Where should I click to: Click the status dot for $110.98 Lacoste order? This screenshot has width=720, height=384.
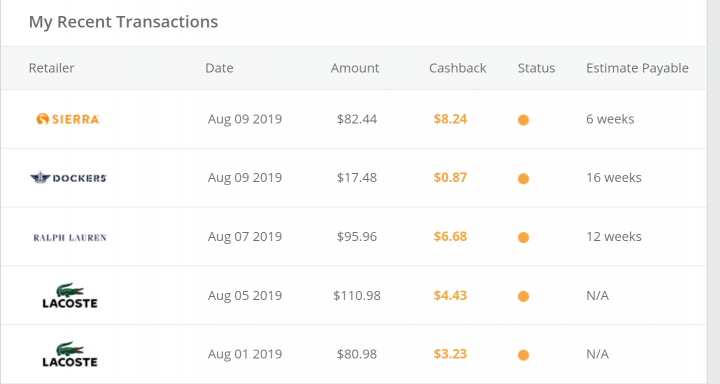click(x=523, y=296)
